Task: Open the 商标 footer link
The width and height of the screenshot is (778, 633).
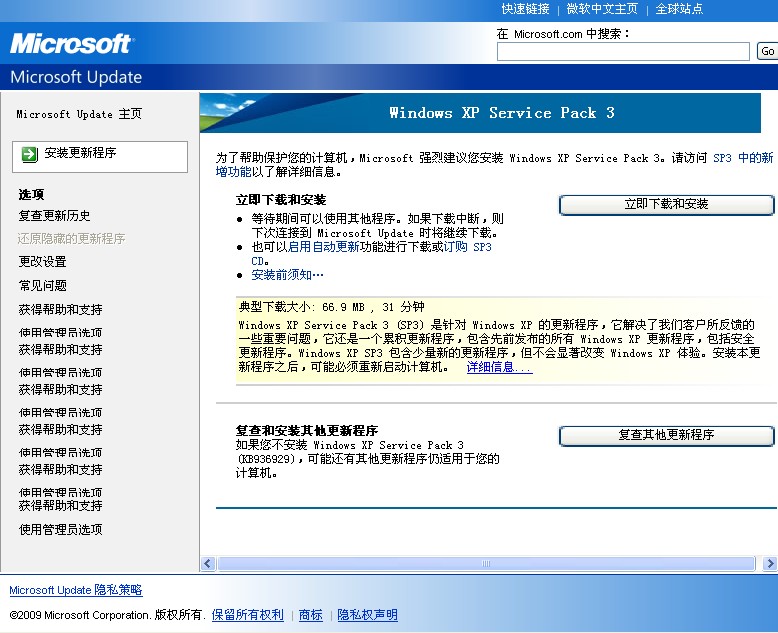Action: 311,615
